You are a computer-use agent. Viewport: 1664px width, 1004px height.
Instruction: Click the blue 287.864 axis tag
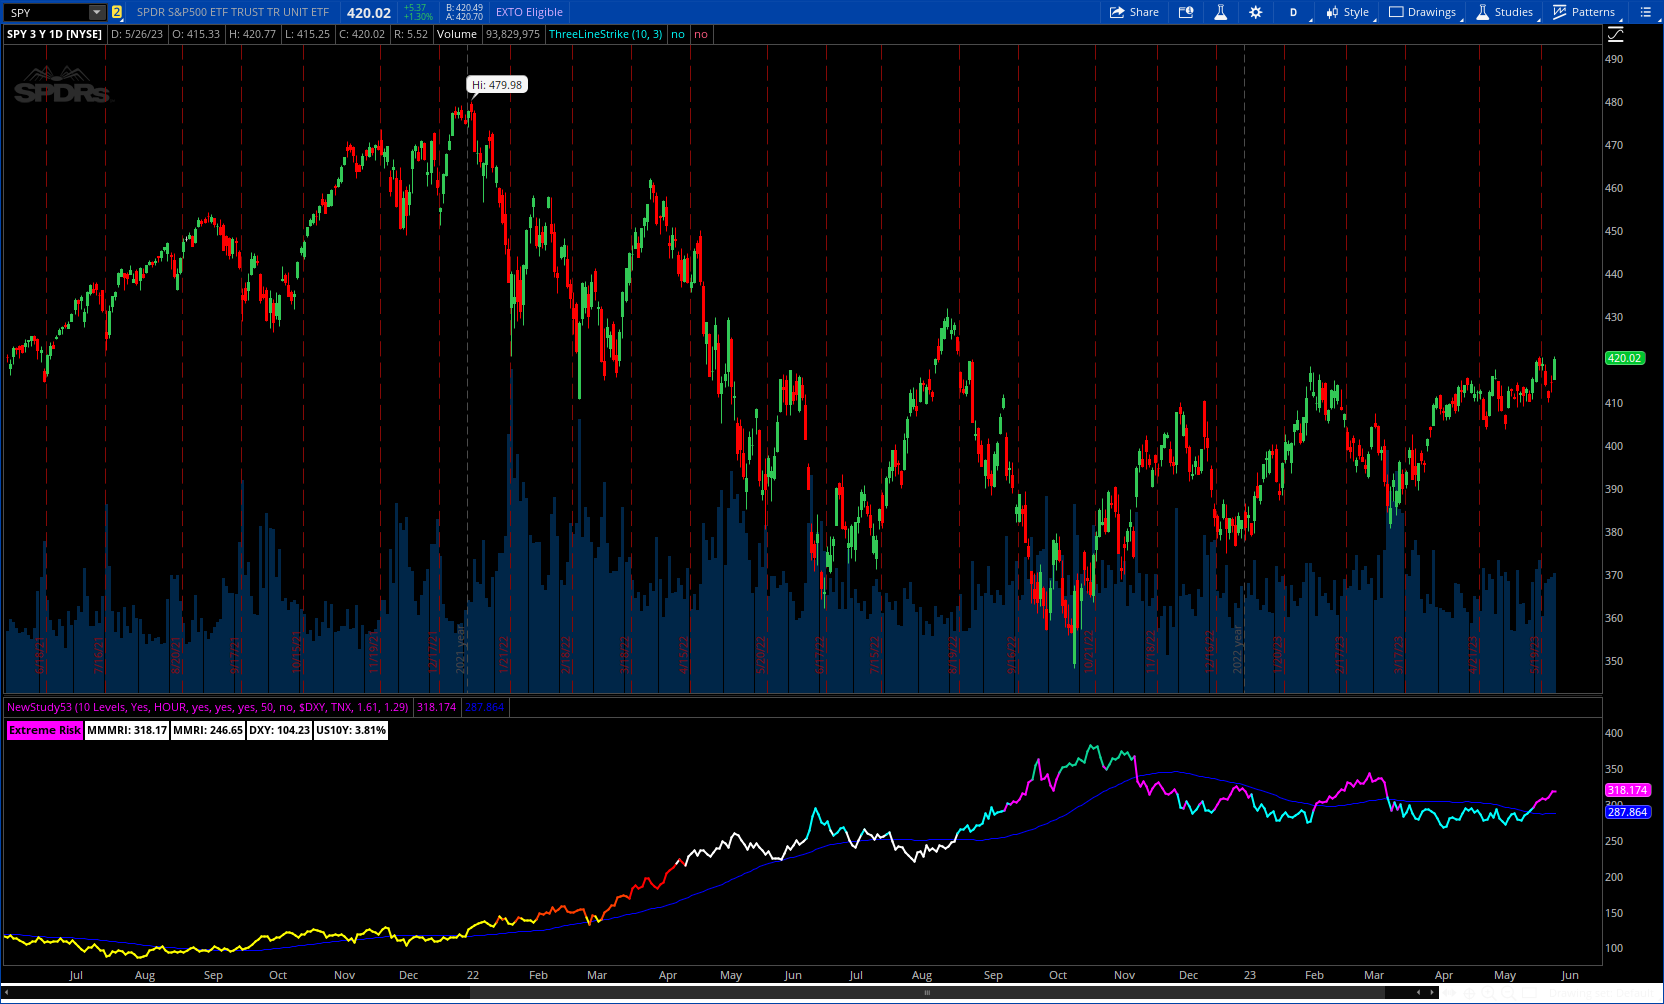1627,812
